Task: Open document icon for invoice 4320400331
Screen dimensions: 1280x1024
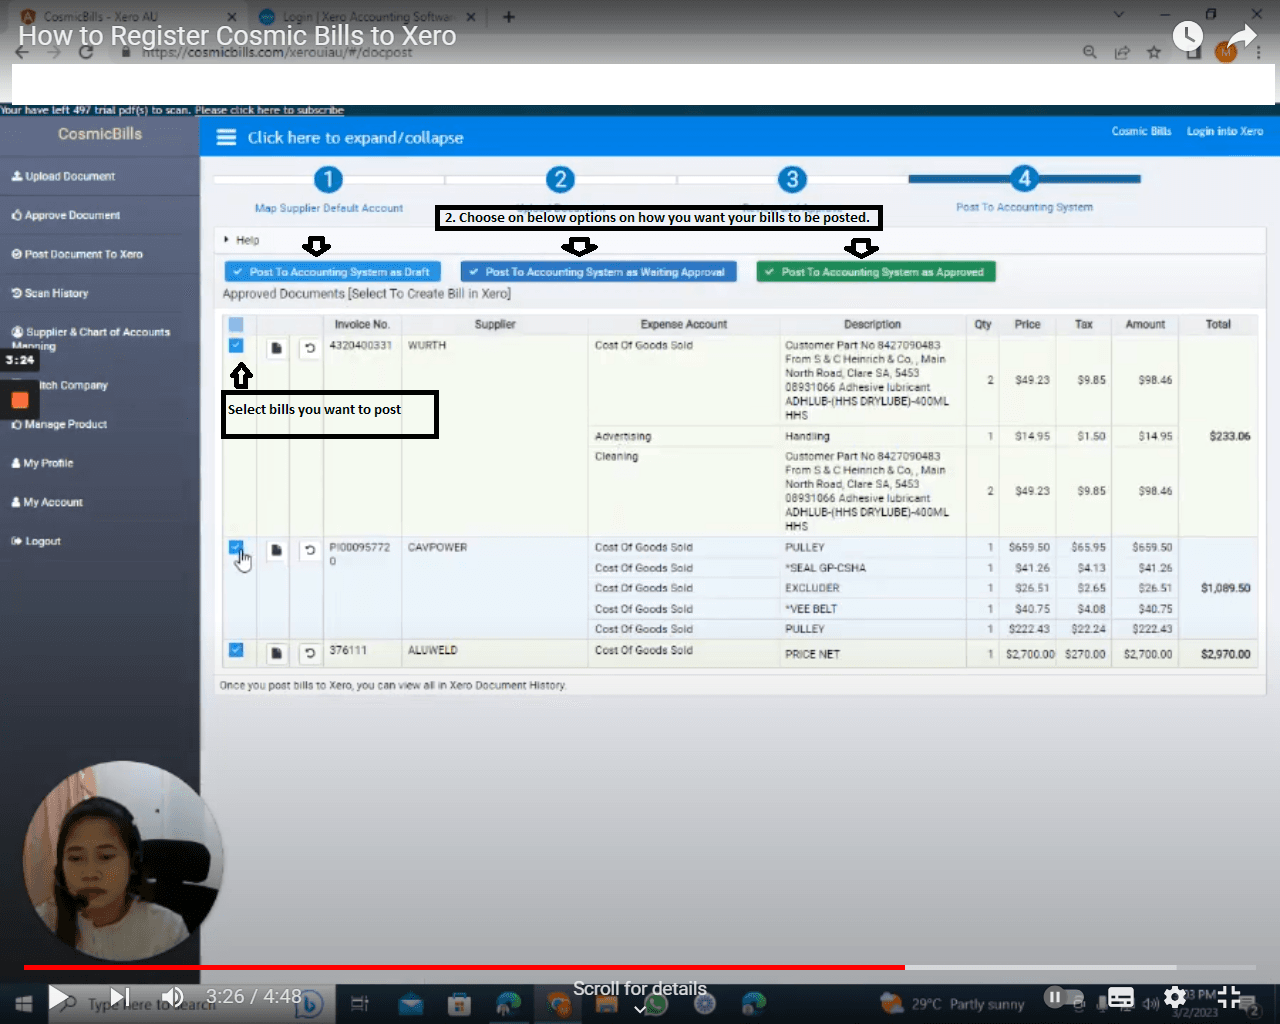Action: tap(276, 348)
